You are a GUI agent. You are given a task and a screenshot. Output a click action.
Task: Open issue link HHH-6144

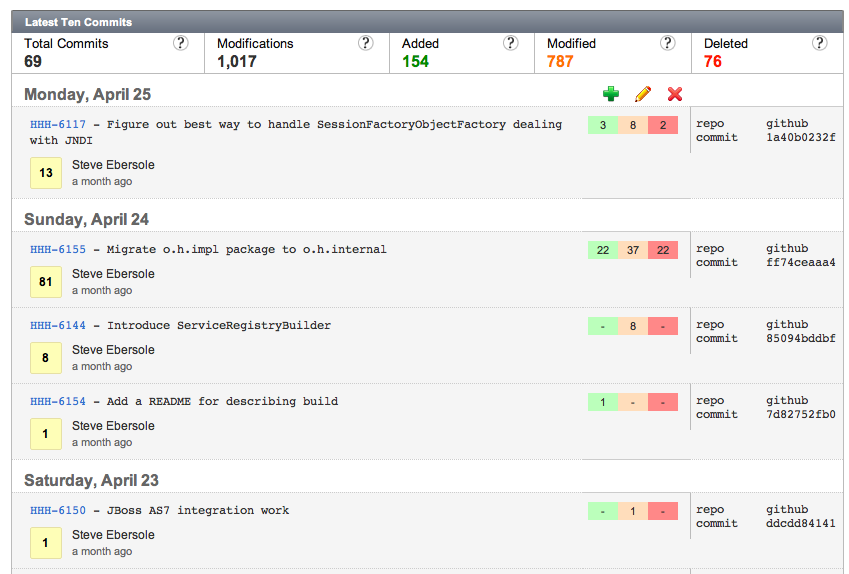(x=58, y=325)
